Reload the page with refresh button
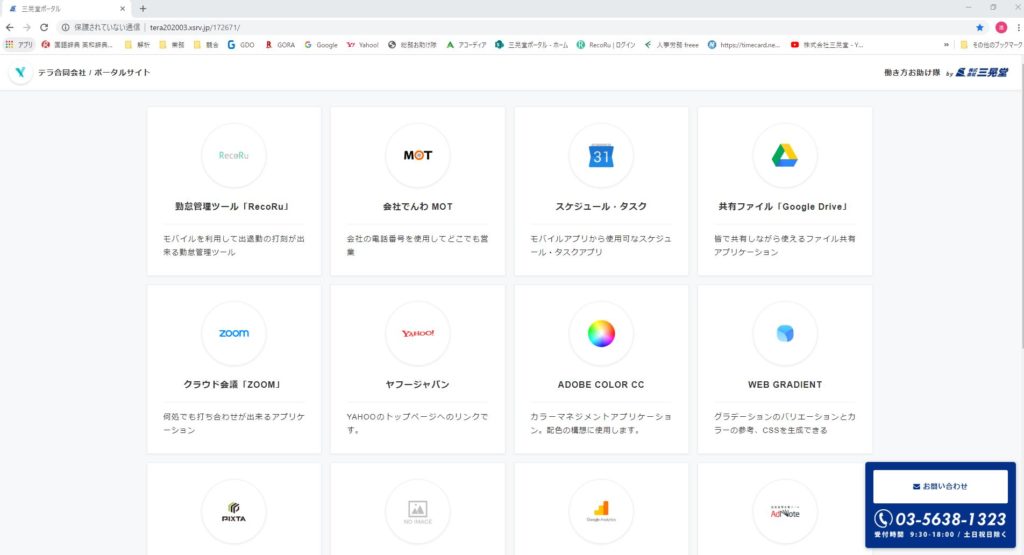 tap(44, 27)
